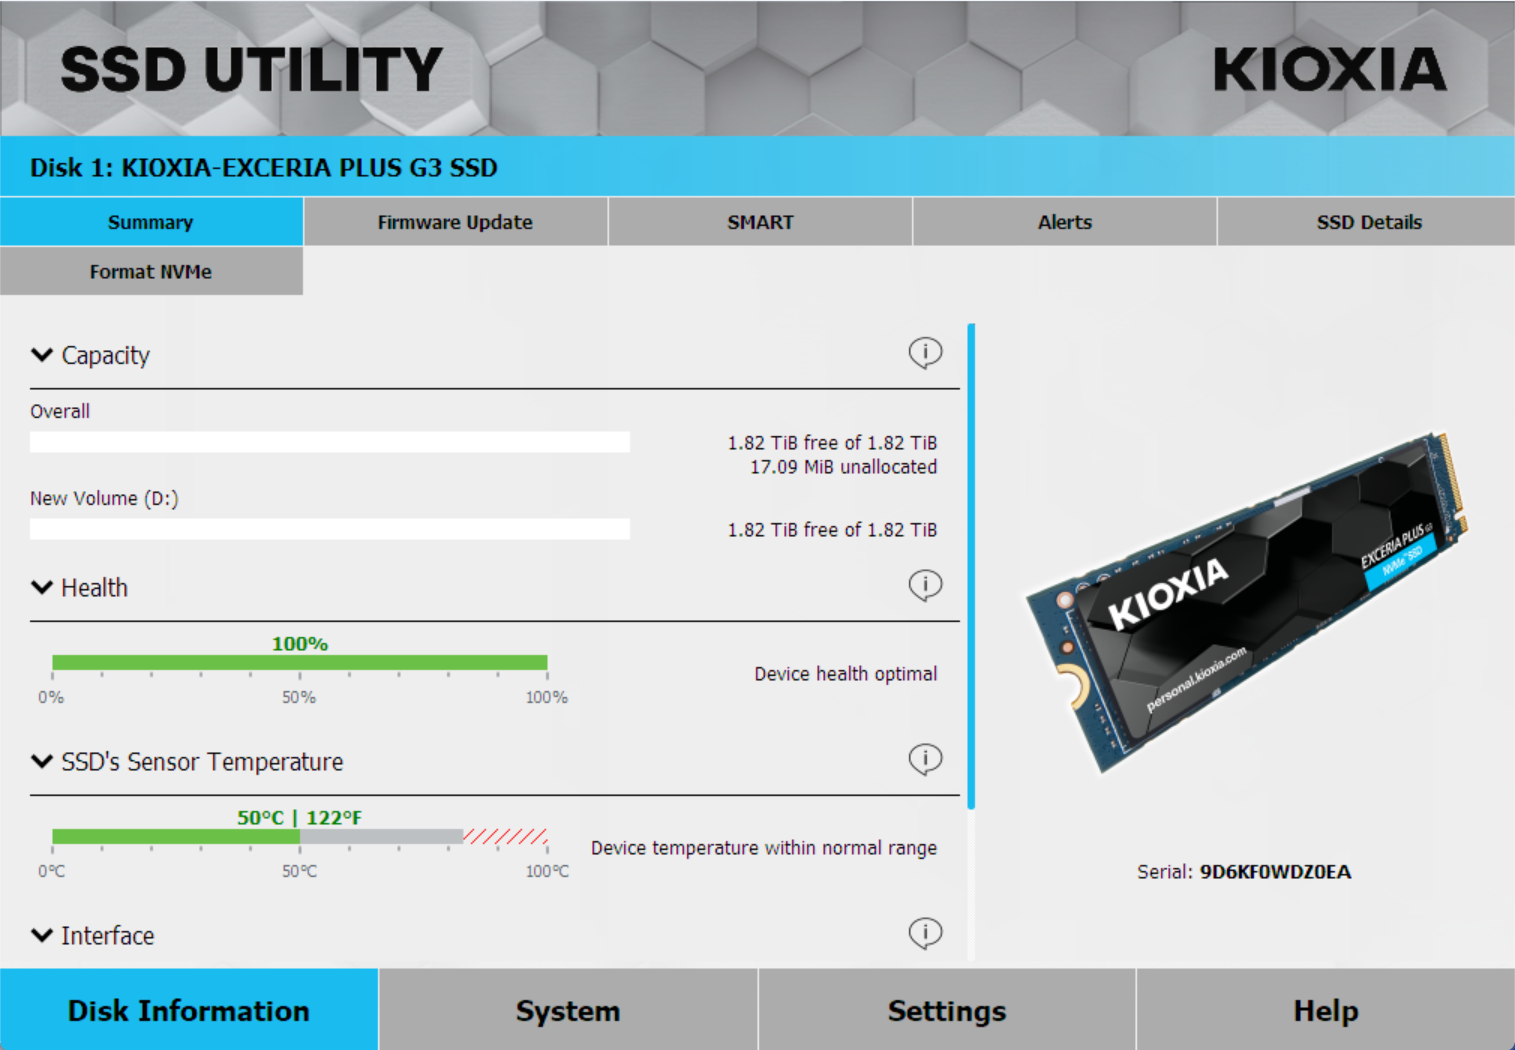
Task: Open the Format NVMe tab
Action: [x=151, y=271]
